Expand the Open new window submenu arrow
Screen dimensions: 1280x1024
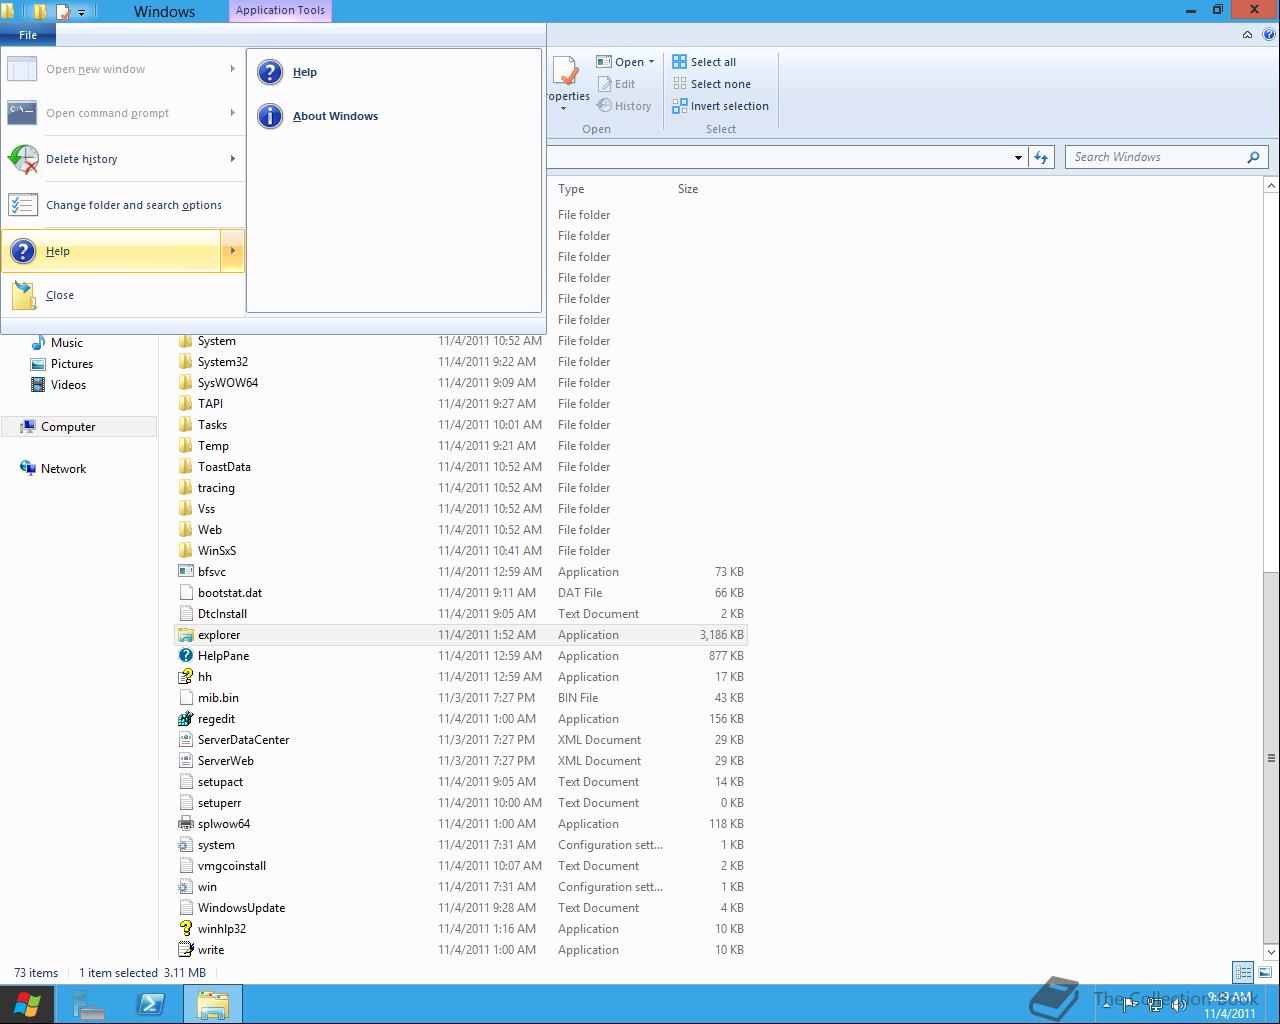point(232,69)
